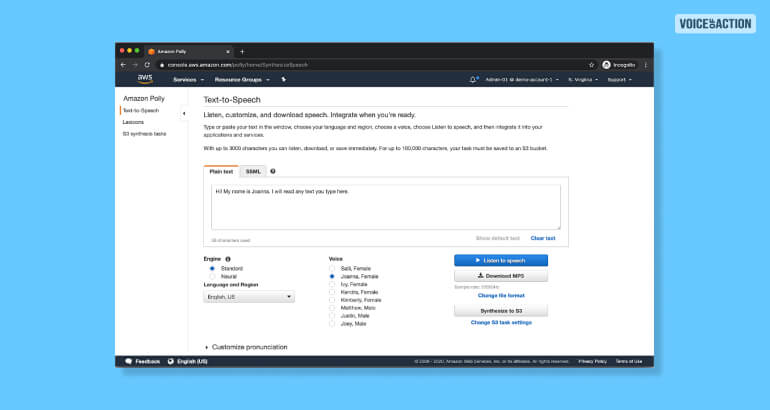Viewport: 770px width, 410px height.
Task: Click the Change file format link
Action: click(x=501, y=296)
